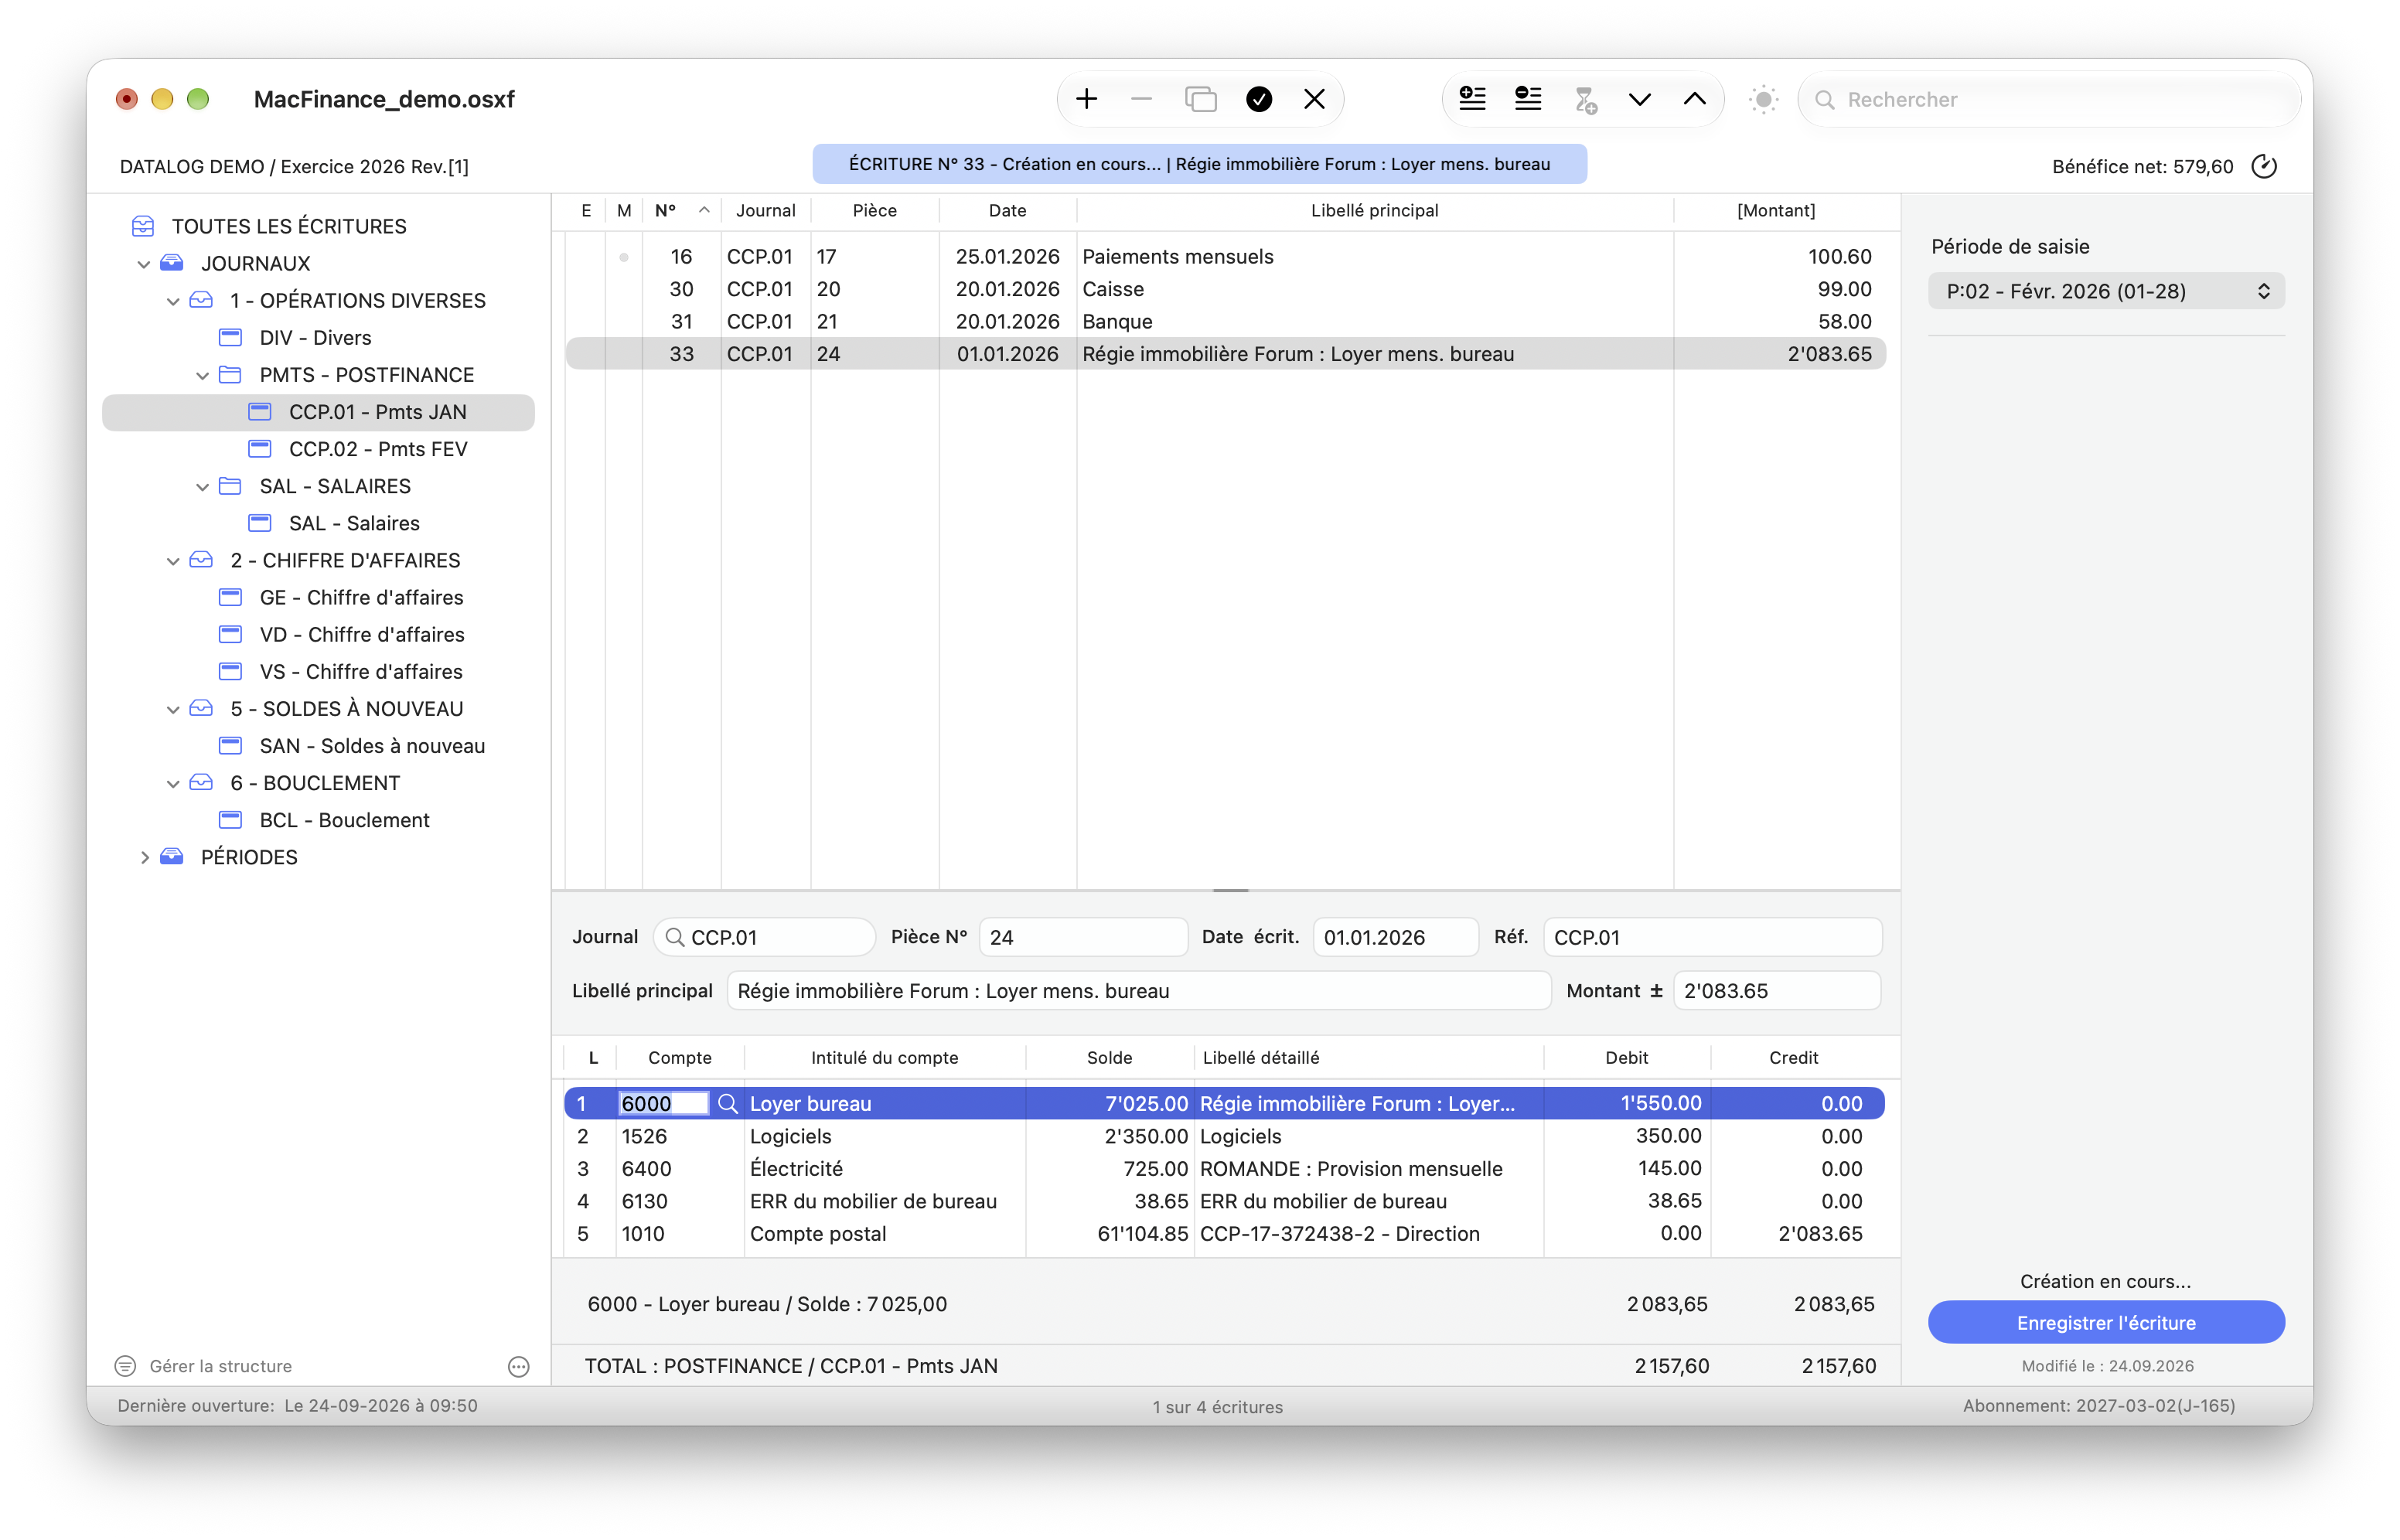Click the X cancel icon in toolbar

pos(1314,99)
